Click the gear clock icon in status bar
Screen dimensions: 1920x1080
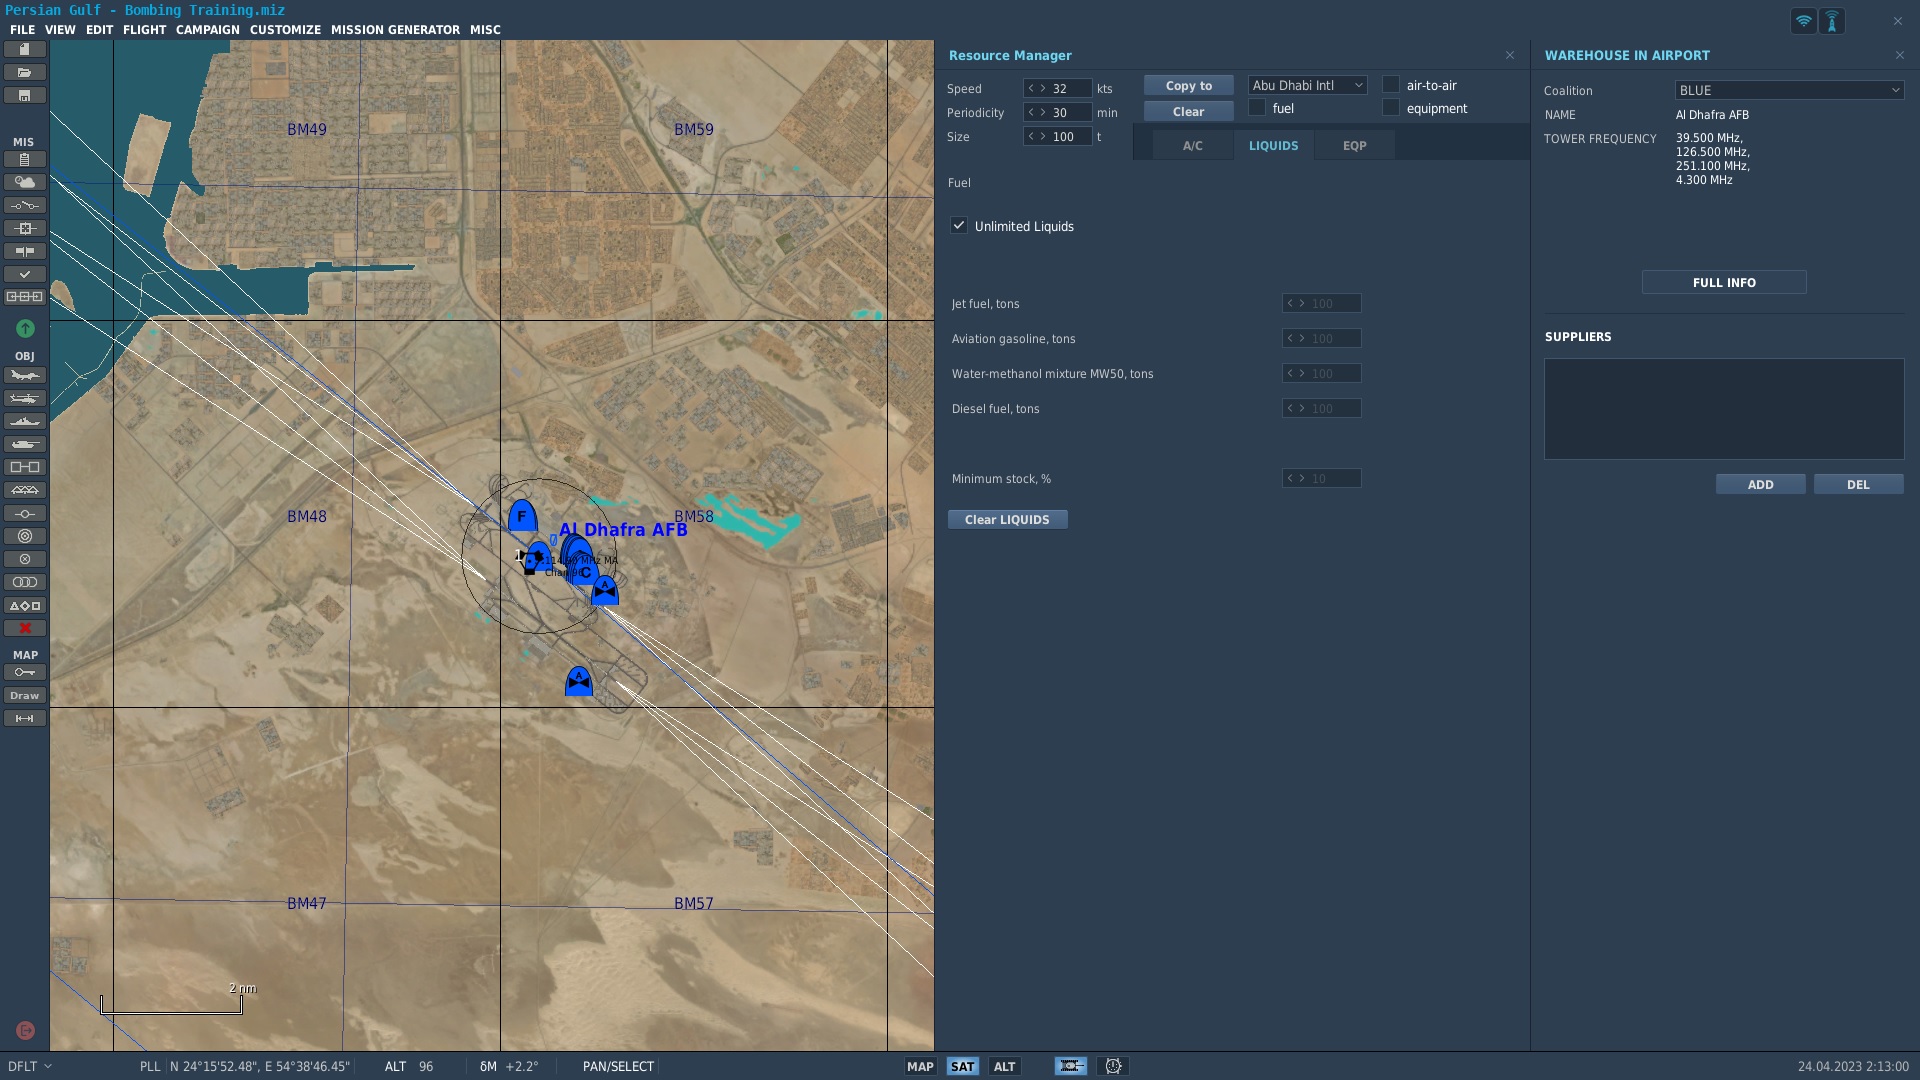(1113, 1066)
